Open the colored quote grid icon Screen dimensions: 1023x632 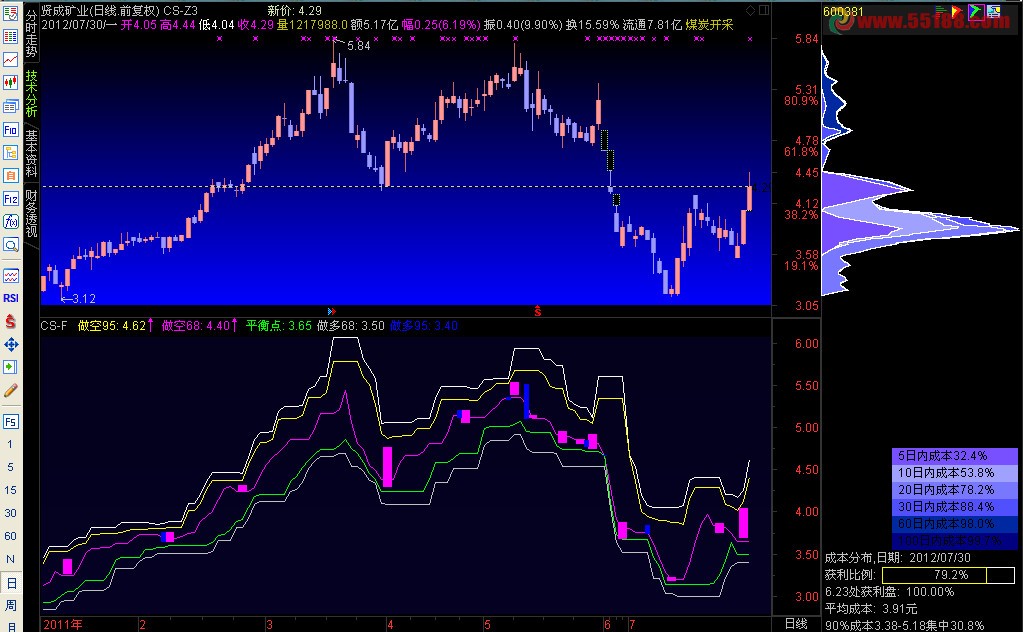10,36
